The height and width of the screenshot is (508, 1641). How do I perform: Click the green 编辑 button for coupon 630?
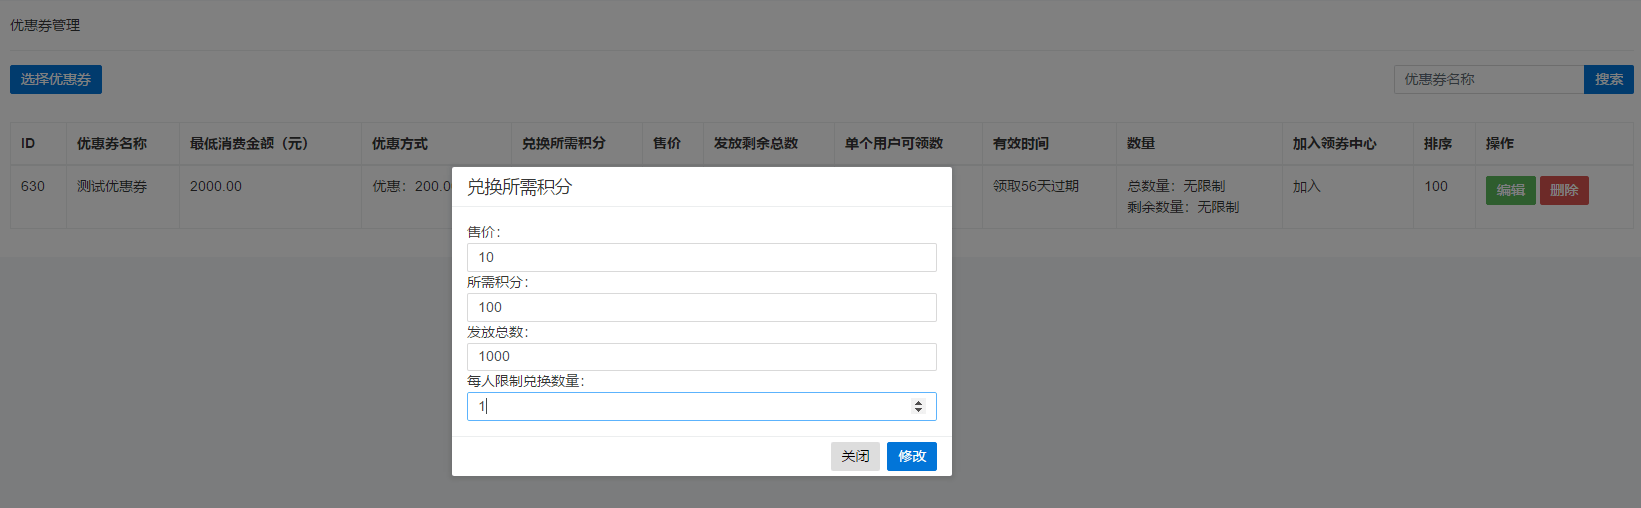[1510, 190]
